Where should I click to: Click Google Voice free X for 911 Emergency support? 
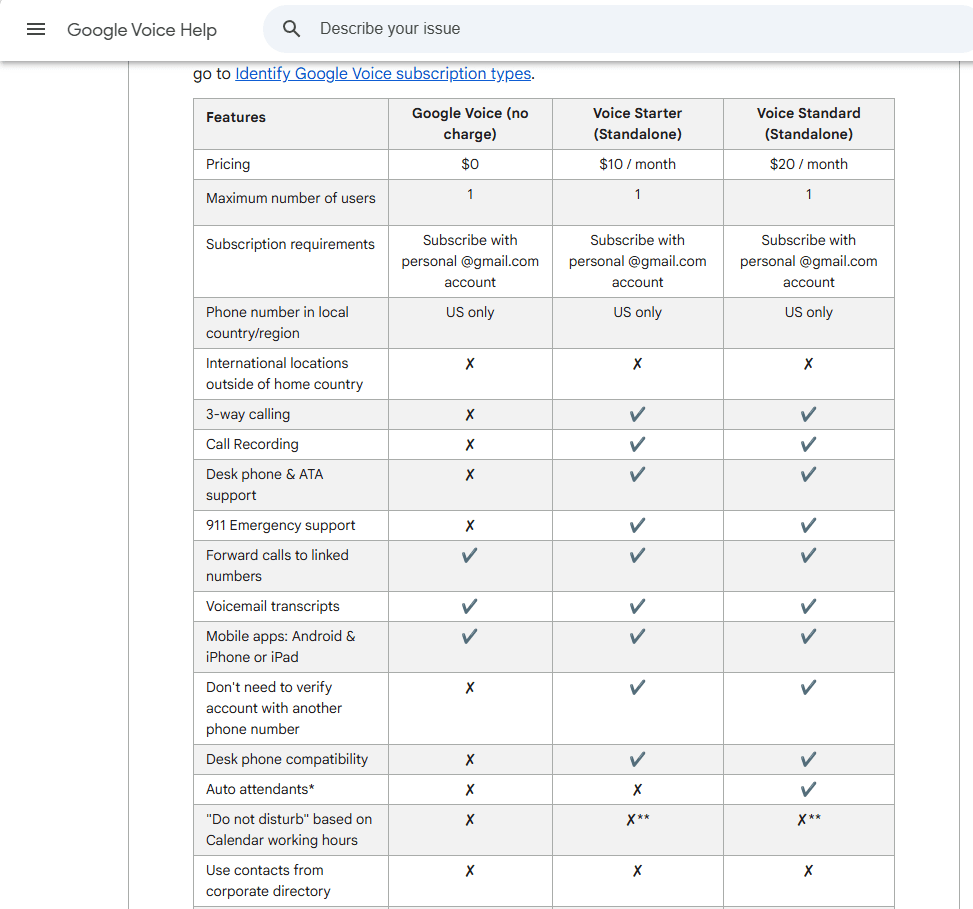click(x=470, y=526)
